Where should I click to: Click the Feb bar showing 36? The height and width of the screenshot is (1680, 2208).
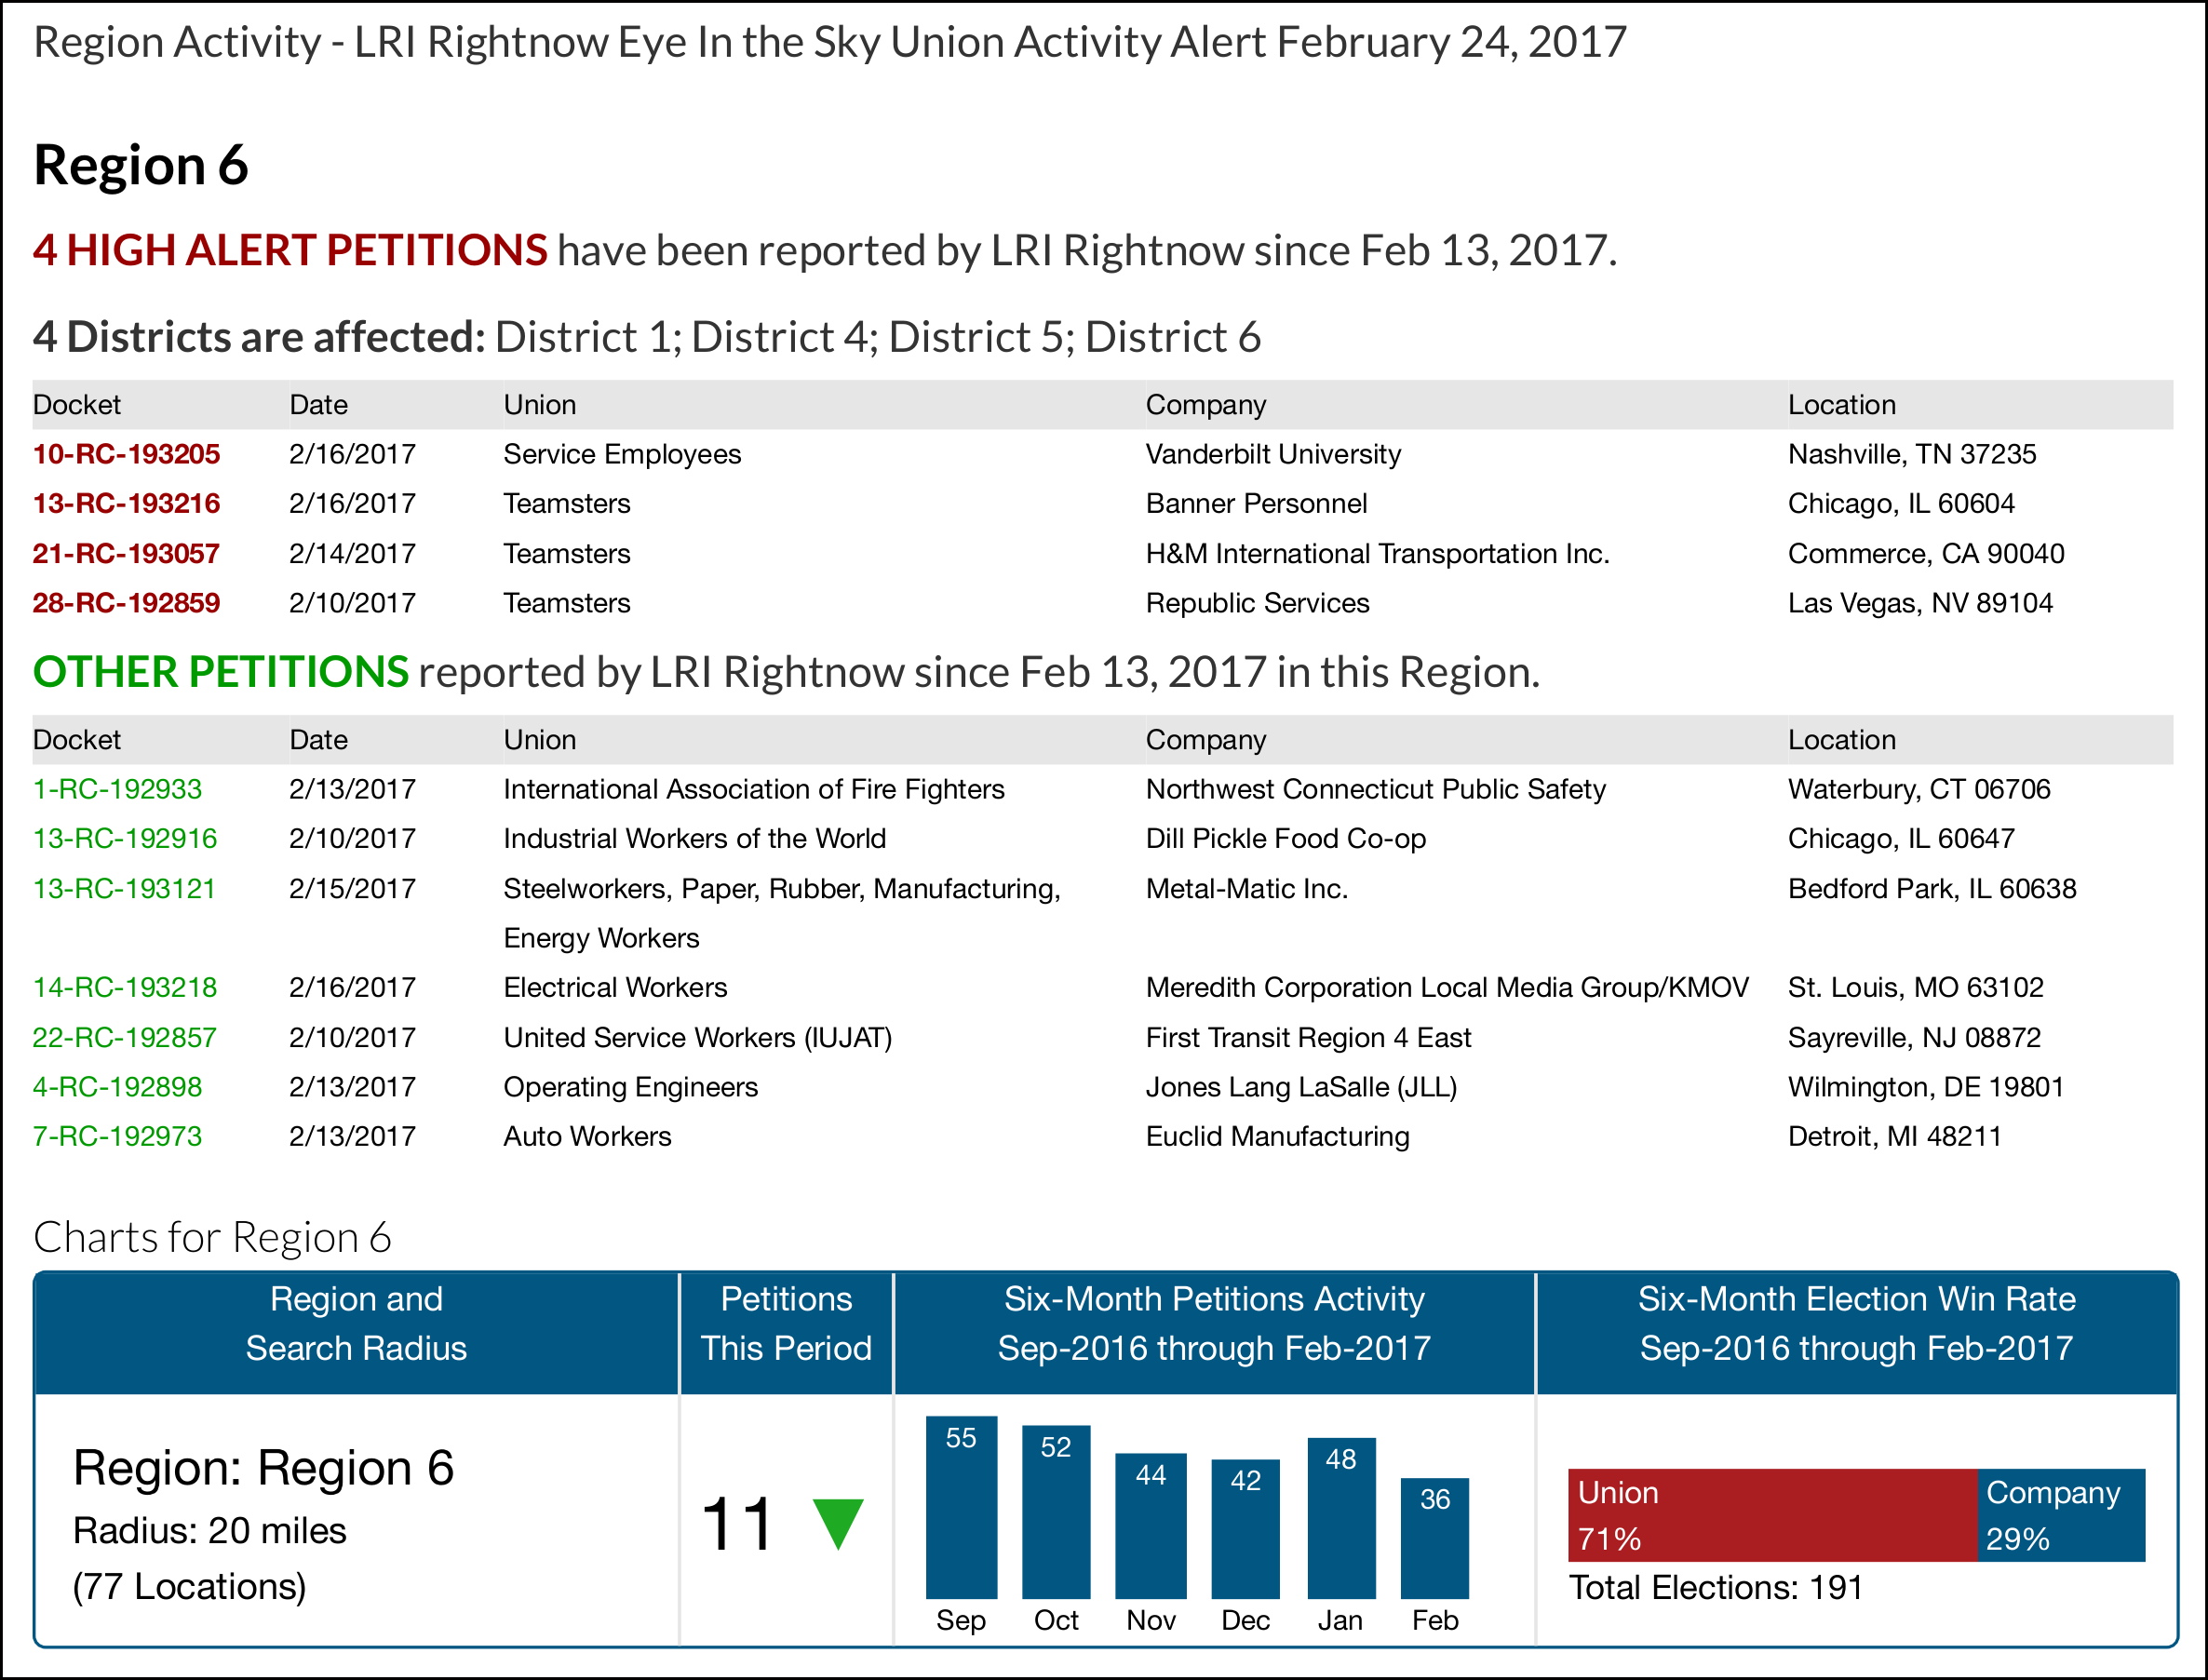click(1435, 1538)
